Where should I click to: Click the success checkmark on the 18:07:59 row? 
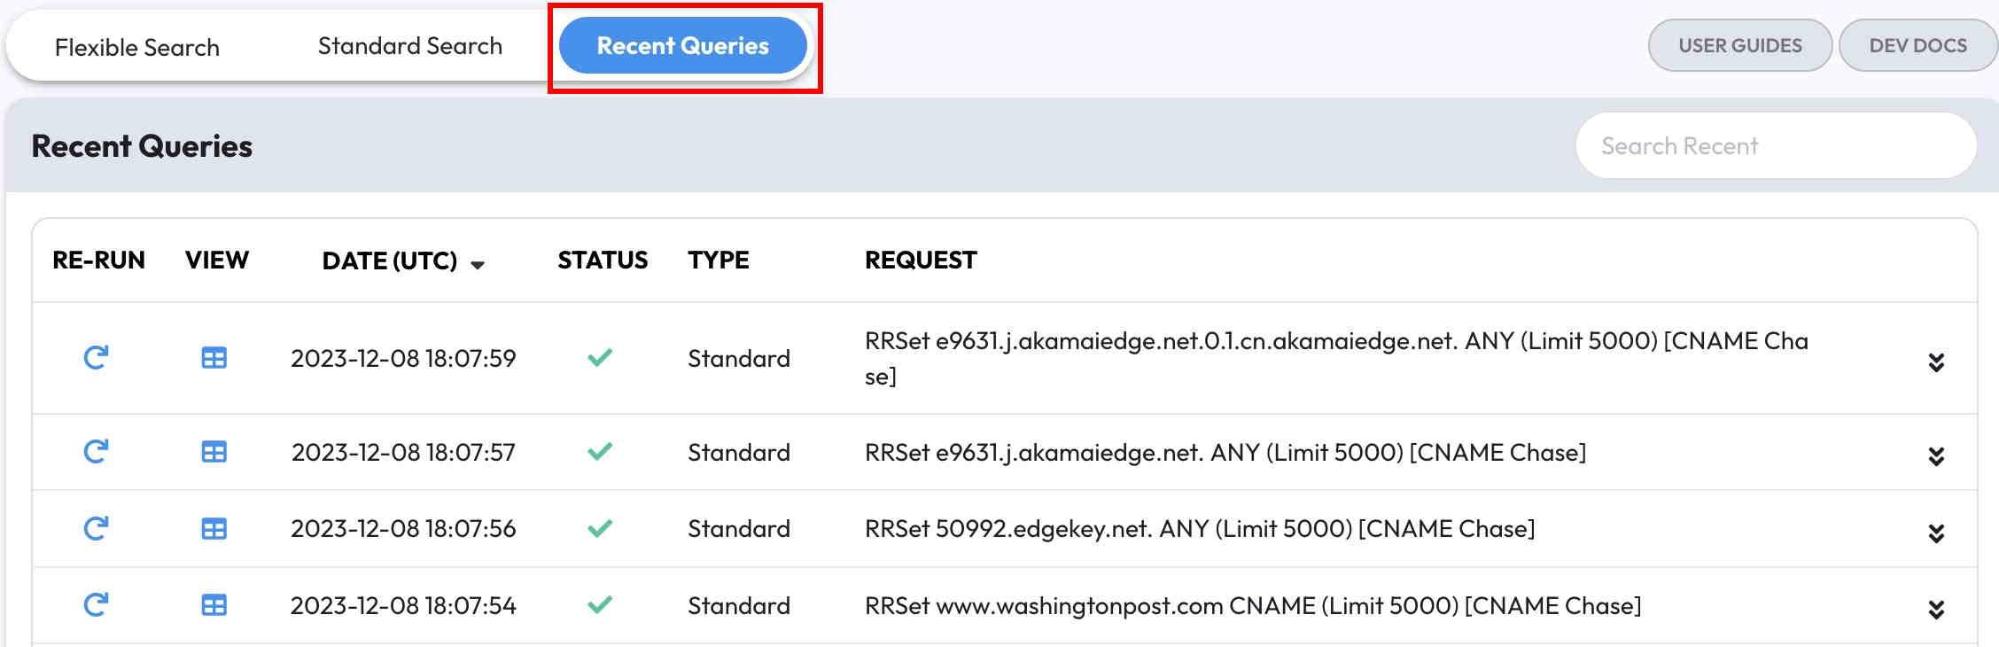tap(600, 357)
